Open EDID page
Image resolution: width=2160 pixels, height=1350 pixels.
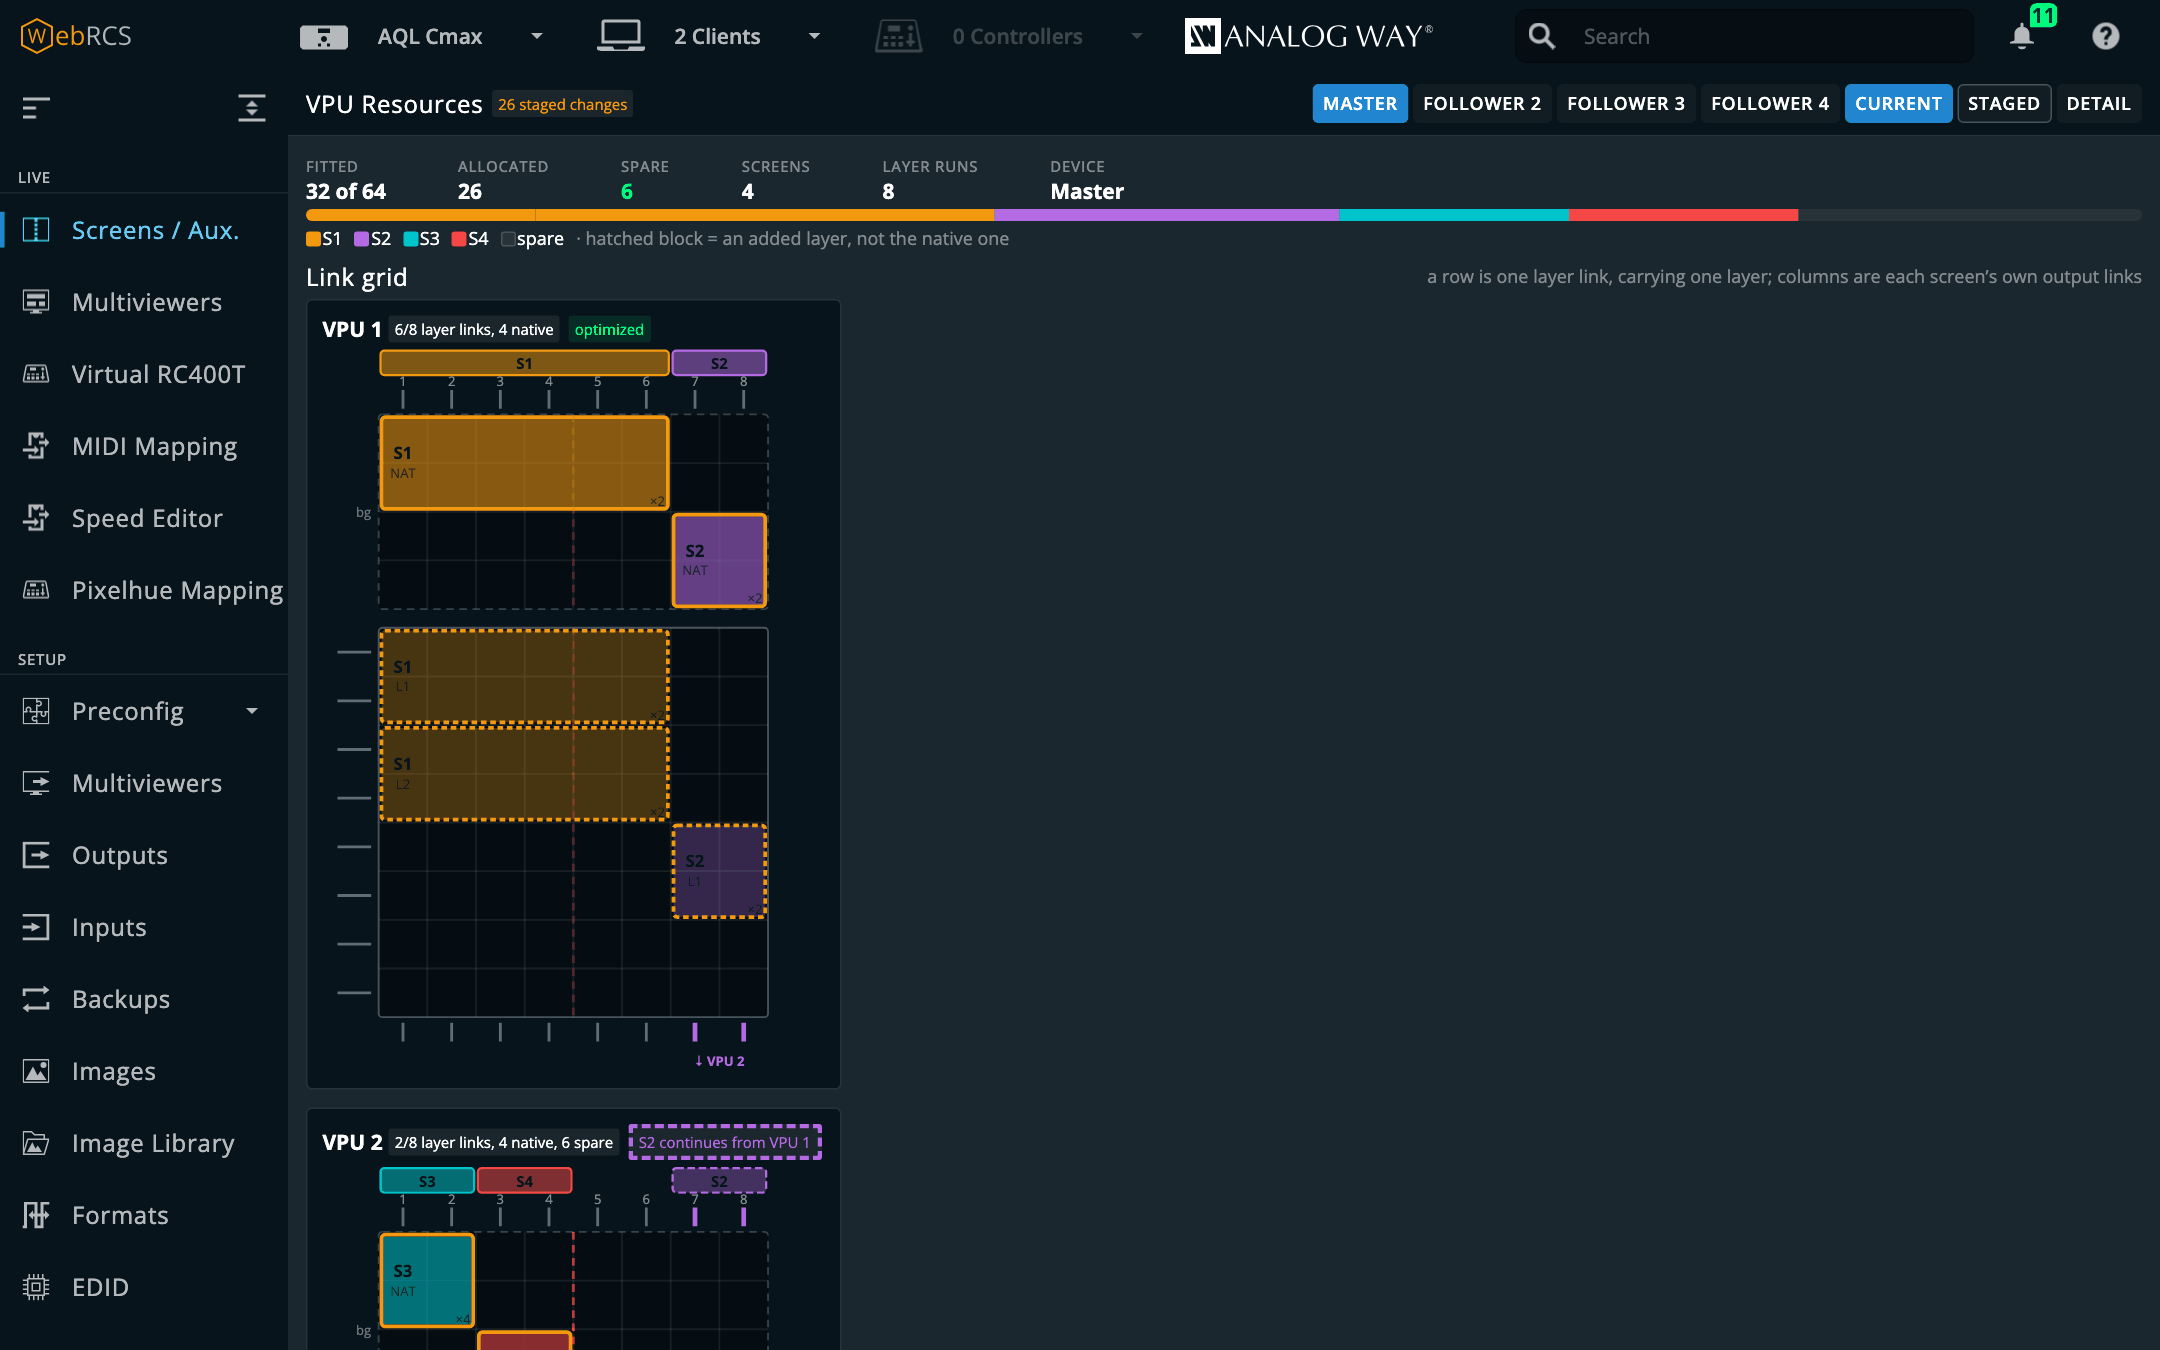tap(144, 1287)
